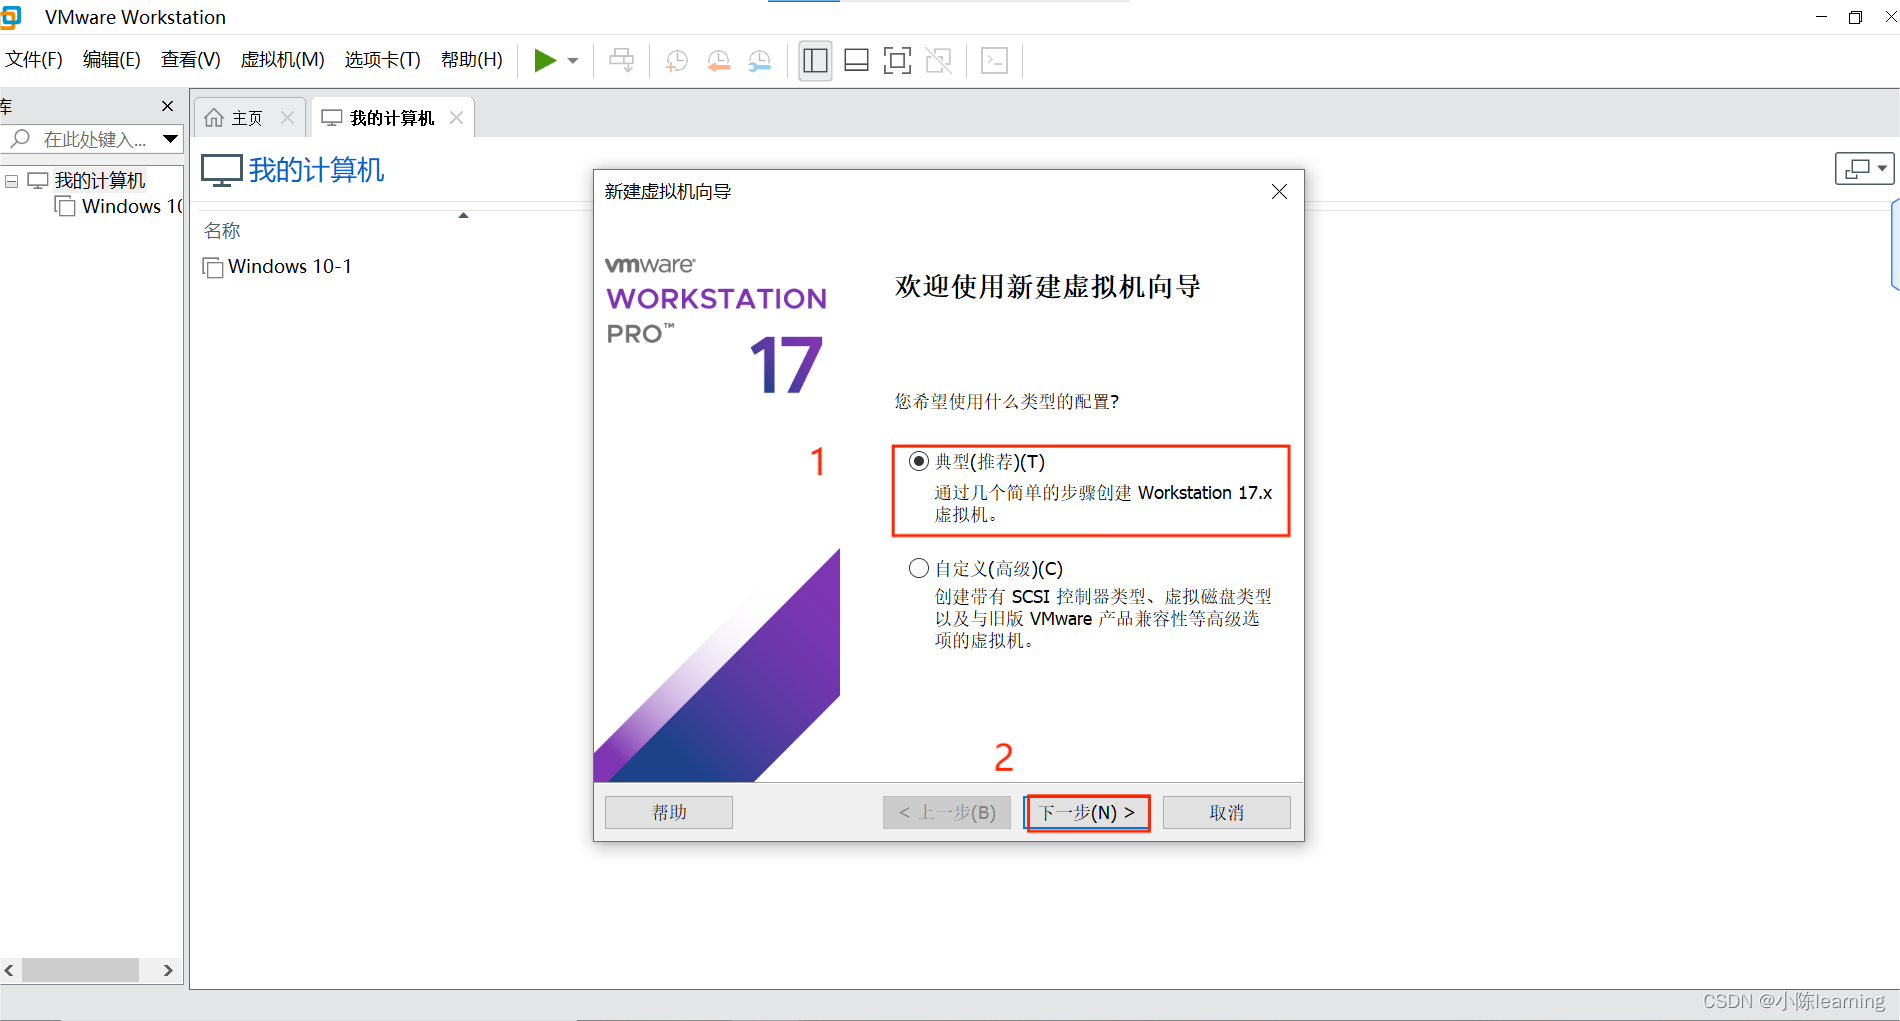The height and width of the screenshot is (1021, 1900).
Task: Click the library scrollbar right arrow
Action: [168, 970]
